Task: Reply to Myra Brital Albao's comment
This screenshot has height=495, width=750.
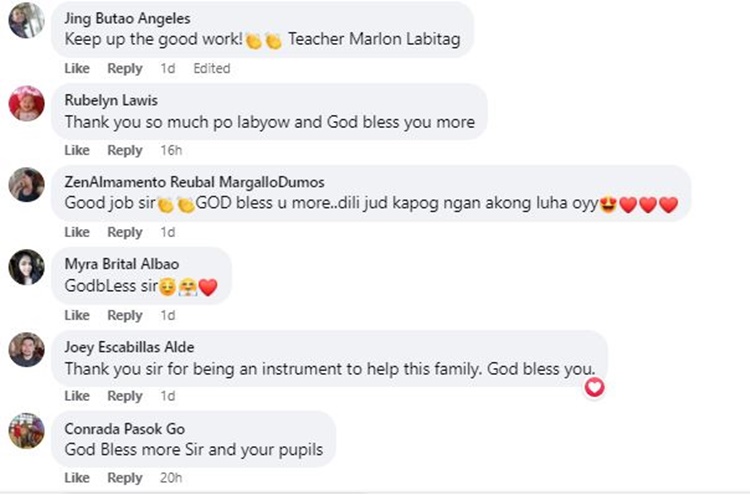Action: tap(125, 316)
